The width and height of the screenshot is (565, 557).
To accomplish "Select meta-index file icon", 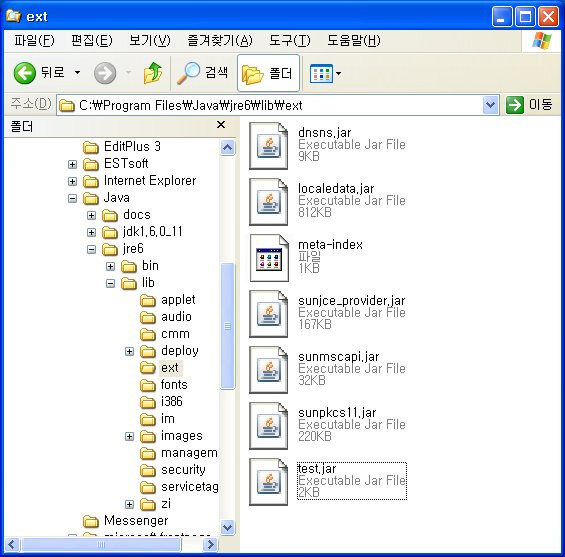I will tap(269, 258).
